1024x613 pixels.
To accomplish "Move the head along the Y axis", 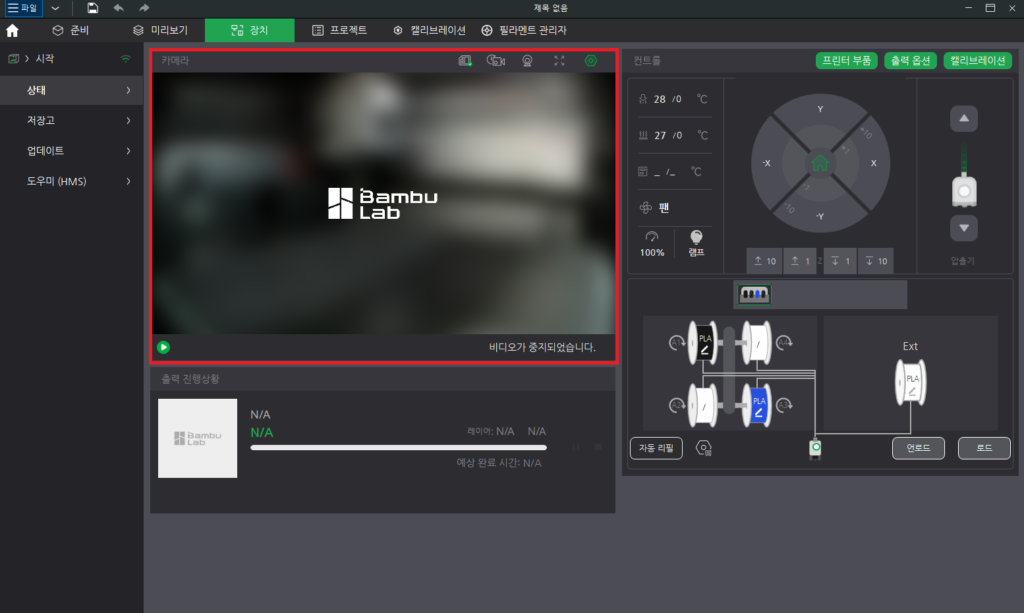I will coord(820,109).
